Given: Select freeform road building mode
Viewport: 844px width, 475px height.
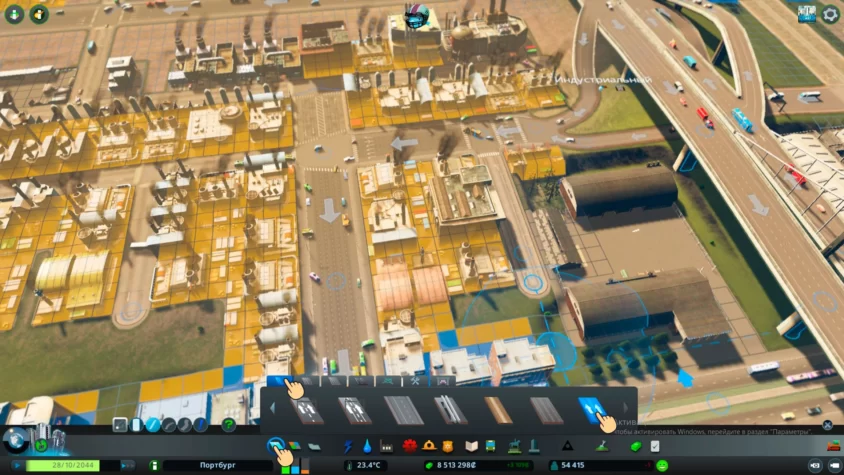Looking at the screenshot, I should [184, 425].
